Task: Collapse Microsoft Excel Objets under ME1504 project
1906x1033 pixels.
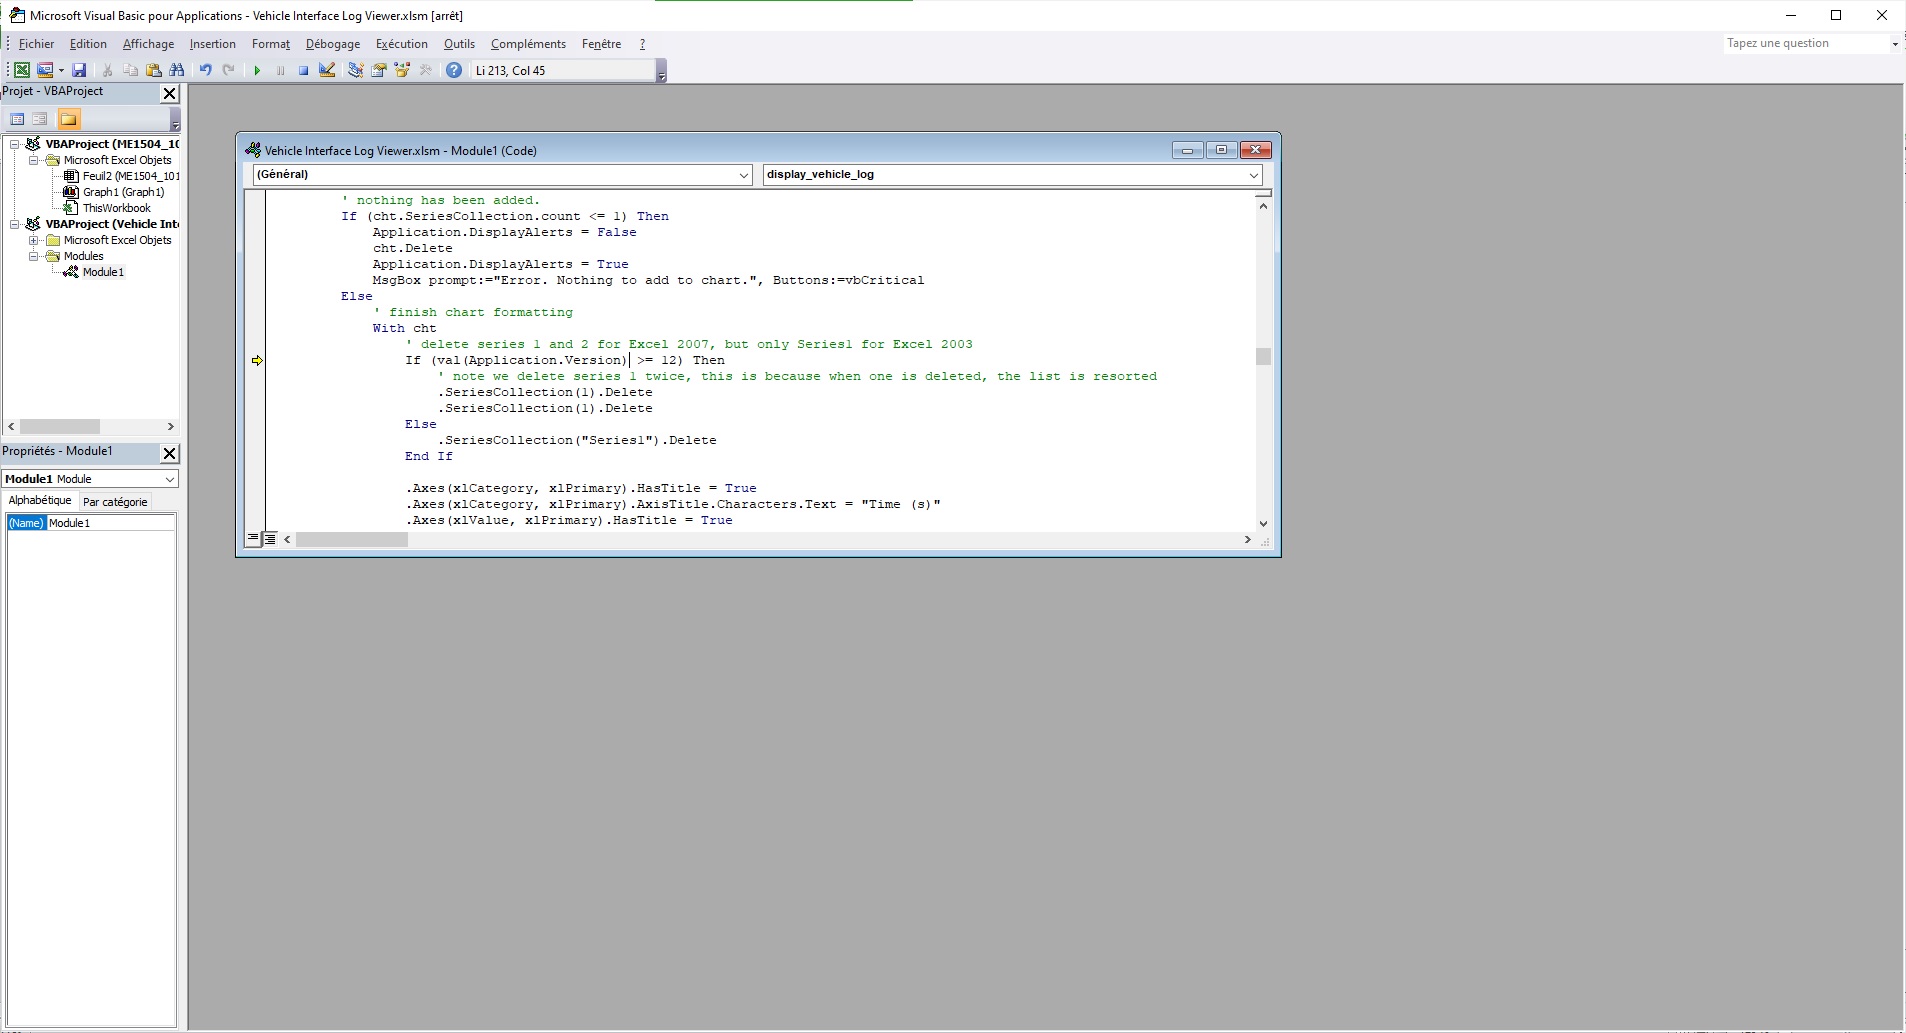Action: [34, 160]
